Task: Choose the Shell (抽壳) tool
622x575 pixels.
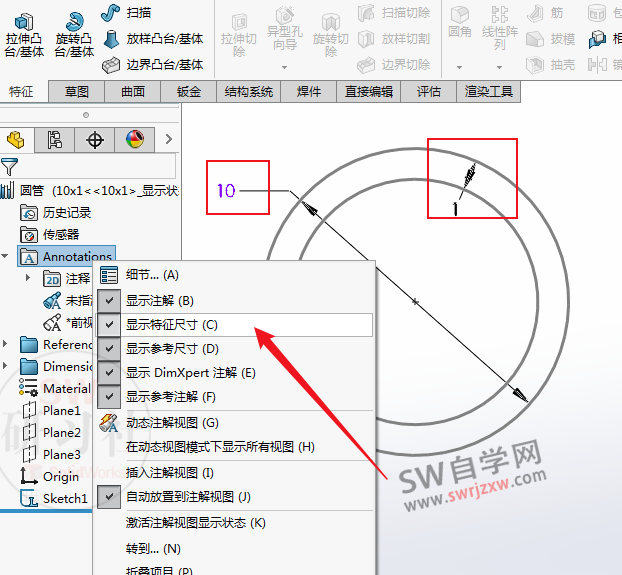Action: [x=551, y=65]
